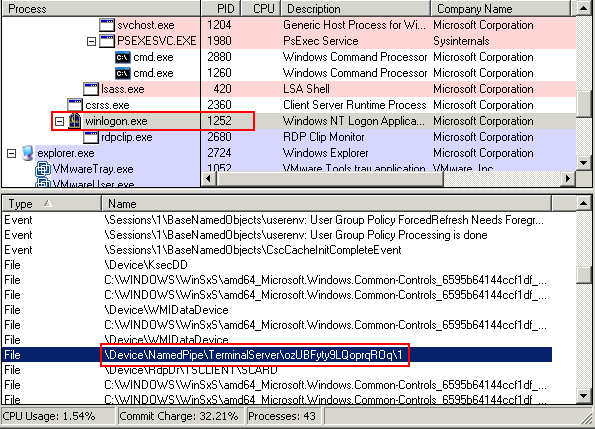Screen dimensions: 595x429
Task: Collapse the winlogon.exe tree node
Action: click(x=59, y=121)
